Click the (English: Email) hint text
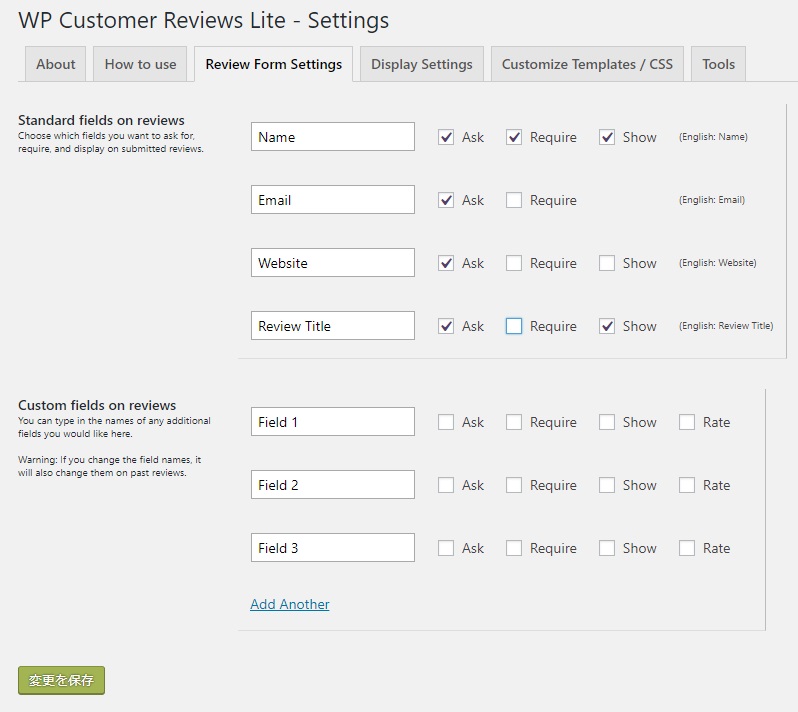The width and height of the screenshot is (798, 712). [711, 200]
